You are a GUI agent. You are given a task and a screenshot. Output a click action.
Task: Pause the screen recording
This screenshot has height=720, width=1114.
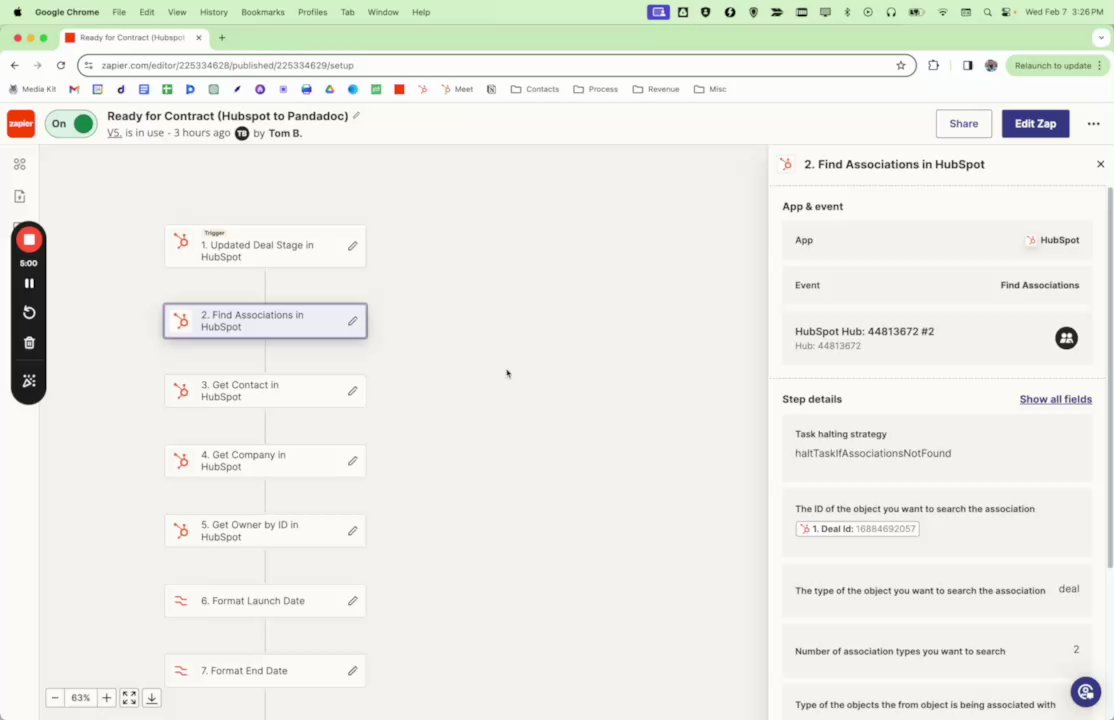click(x=29, y=283)
